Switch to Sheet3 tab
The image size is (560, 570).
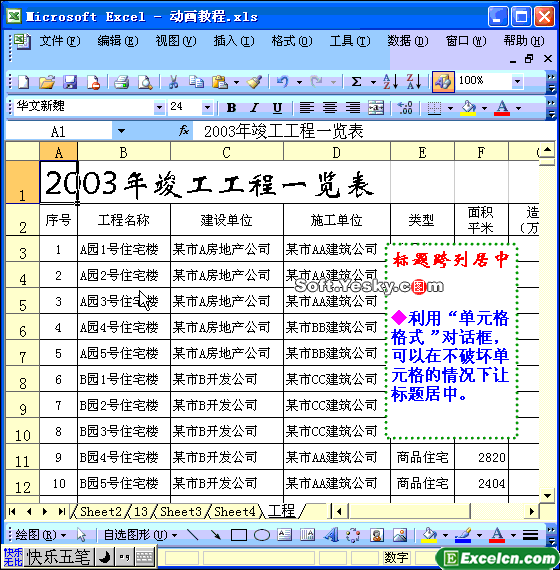click(x=180, y=512)
